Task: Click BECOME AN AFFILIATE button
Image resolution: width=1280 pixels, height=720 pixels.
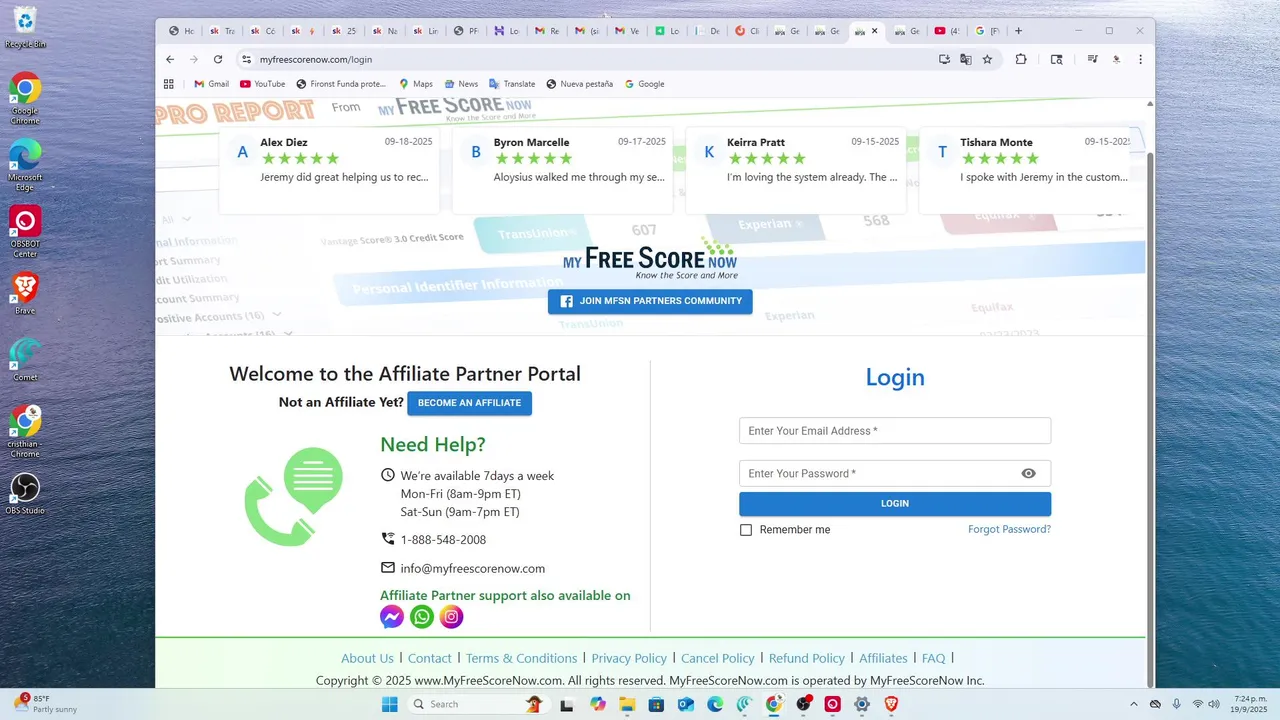Action: pyautogui.click(x=469, y=403)
